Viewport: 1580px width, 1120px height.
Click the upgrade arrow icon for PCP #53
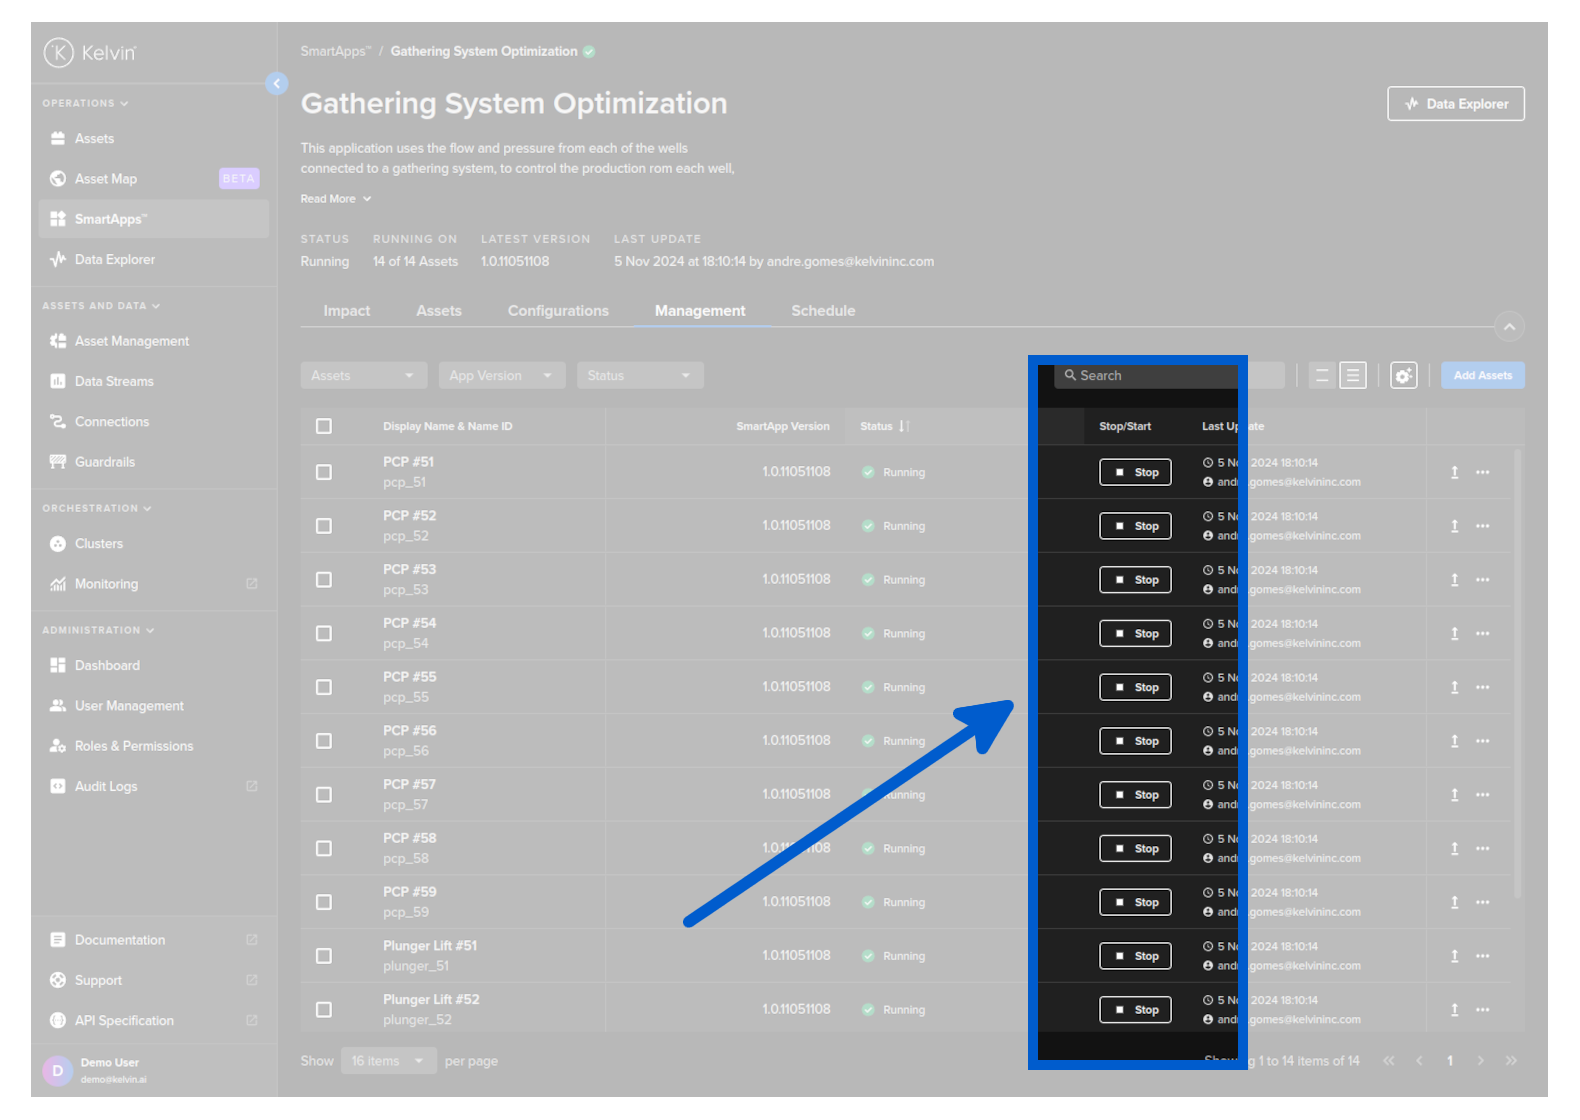[x=1454, y=580]
